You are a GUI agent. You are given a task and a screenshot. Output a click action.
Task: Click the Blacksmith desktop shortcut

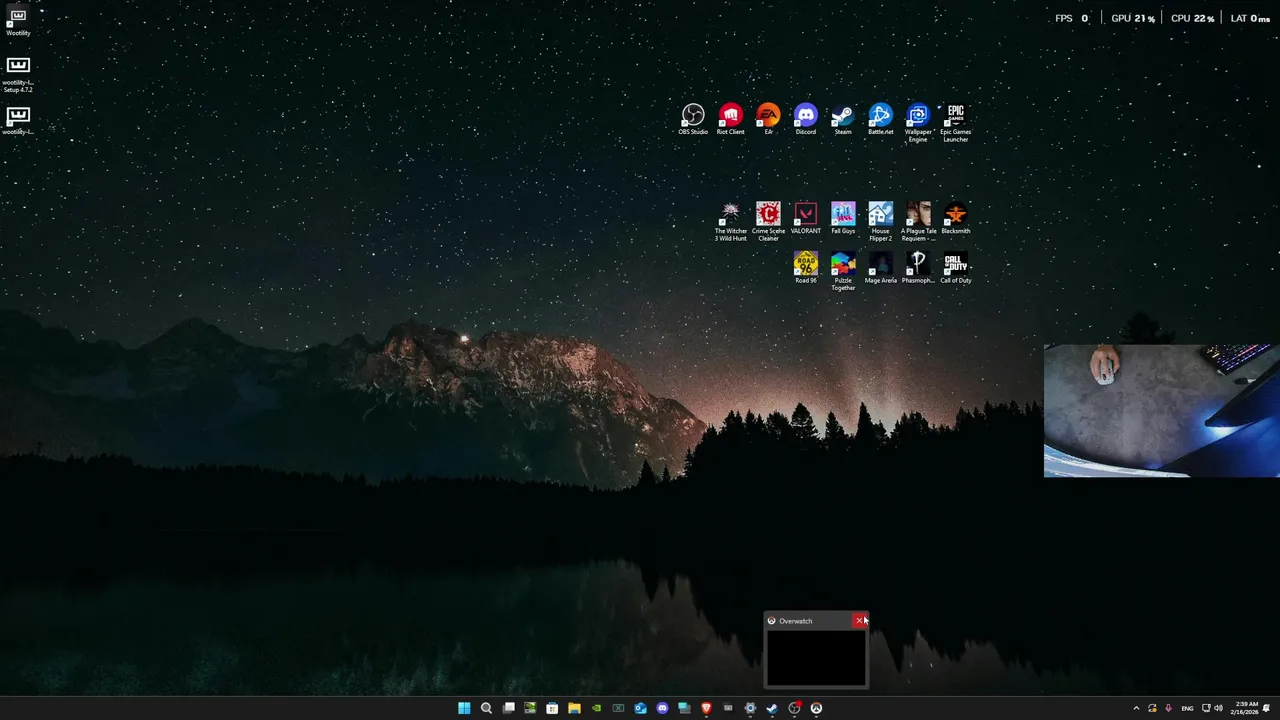(x=955, y=219)
